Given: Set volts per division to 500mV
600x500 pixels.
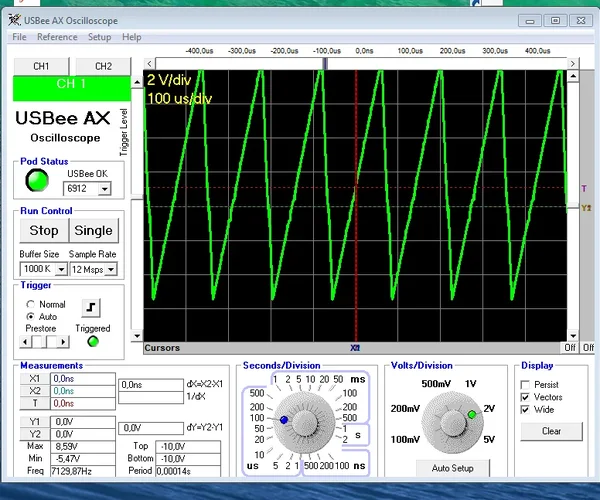Looking at the screenshot, I should (x=436, y=384).
